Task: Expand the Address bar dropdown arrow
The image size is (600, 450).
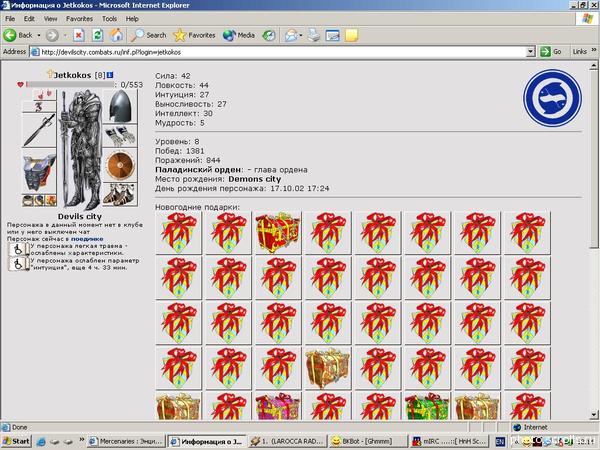Action: (530, 52)
